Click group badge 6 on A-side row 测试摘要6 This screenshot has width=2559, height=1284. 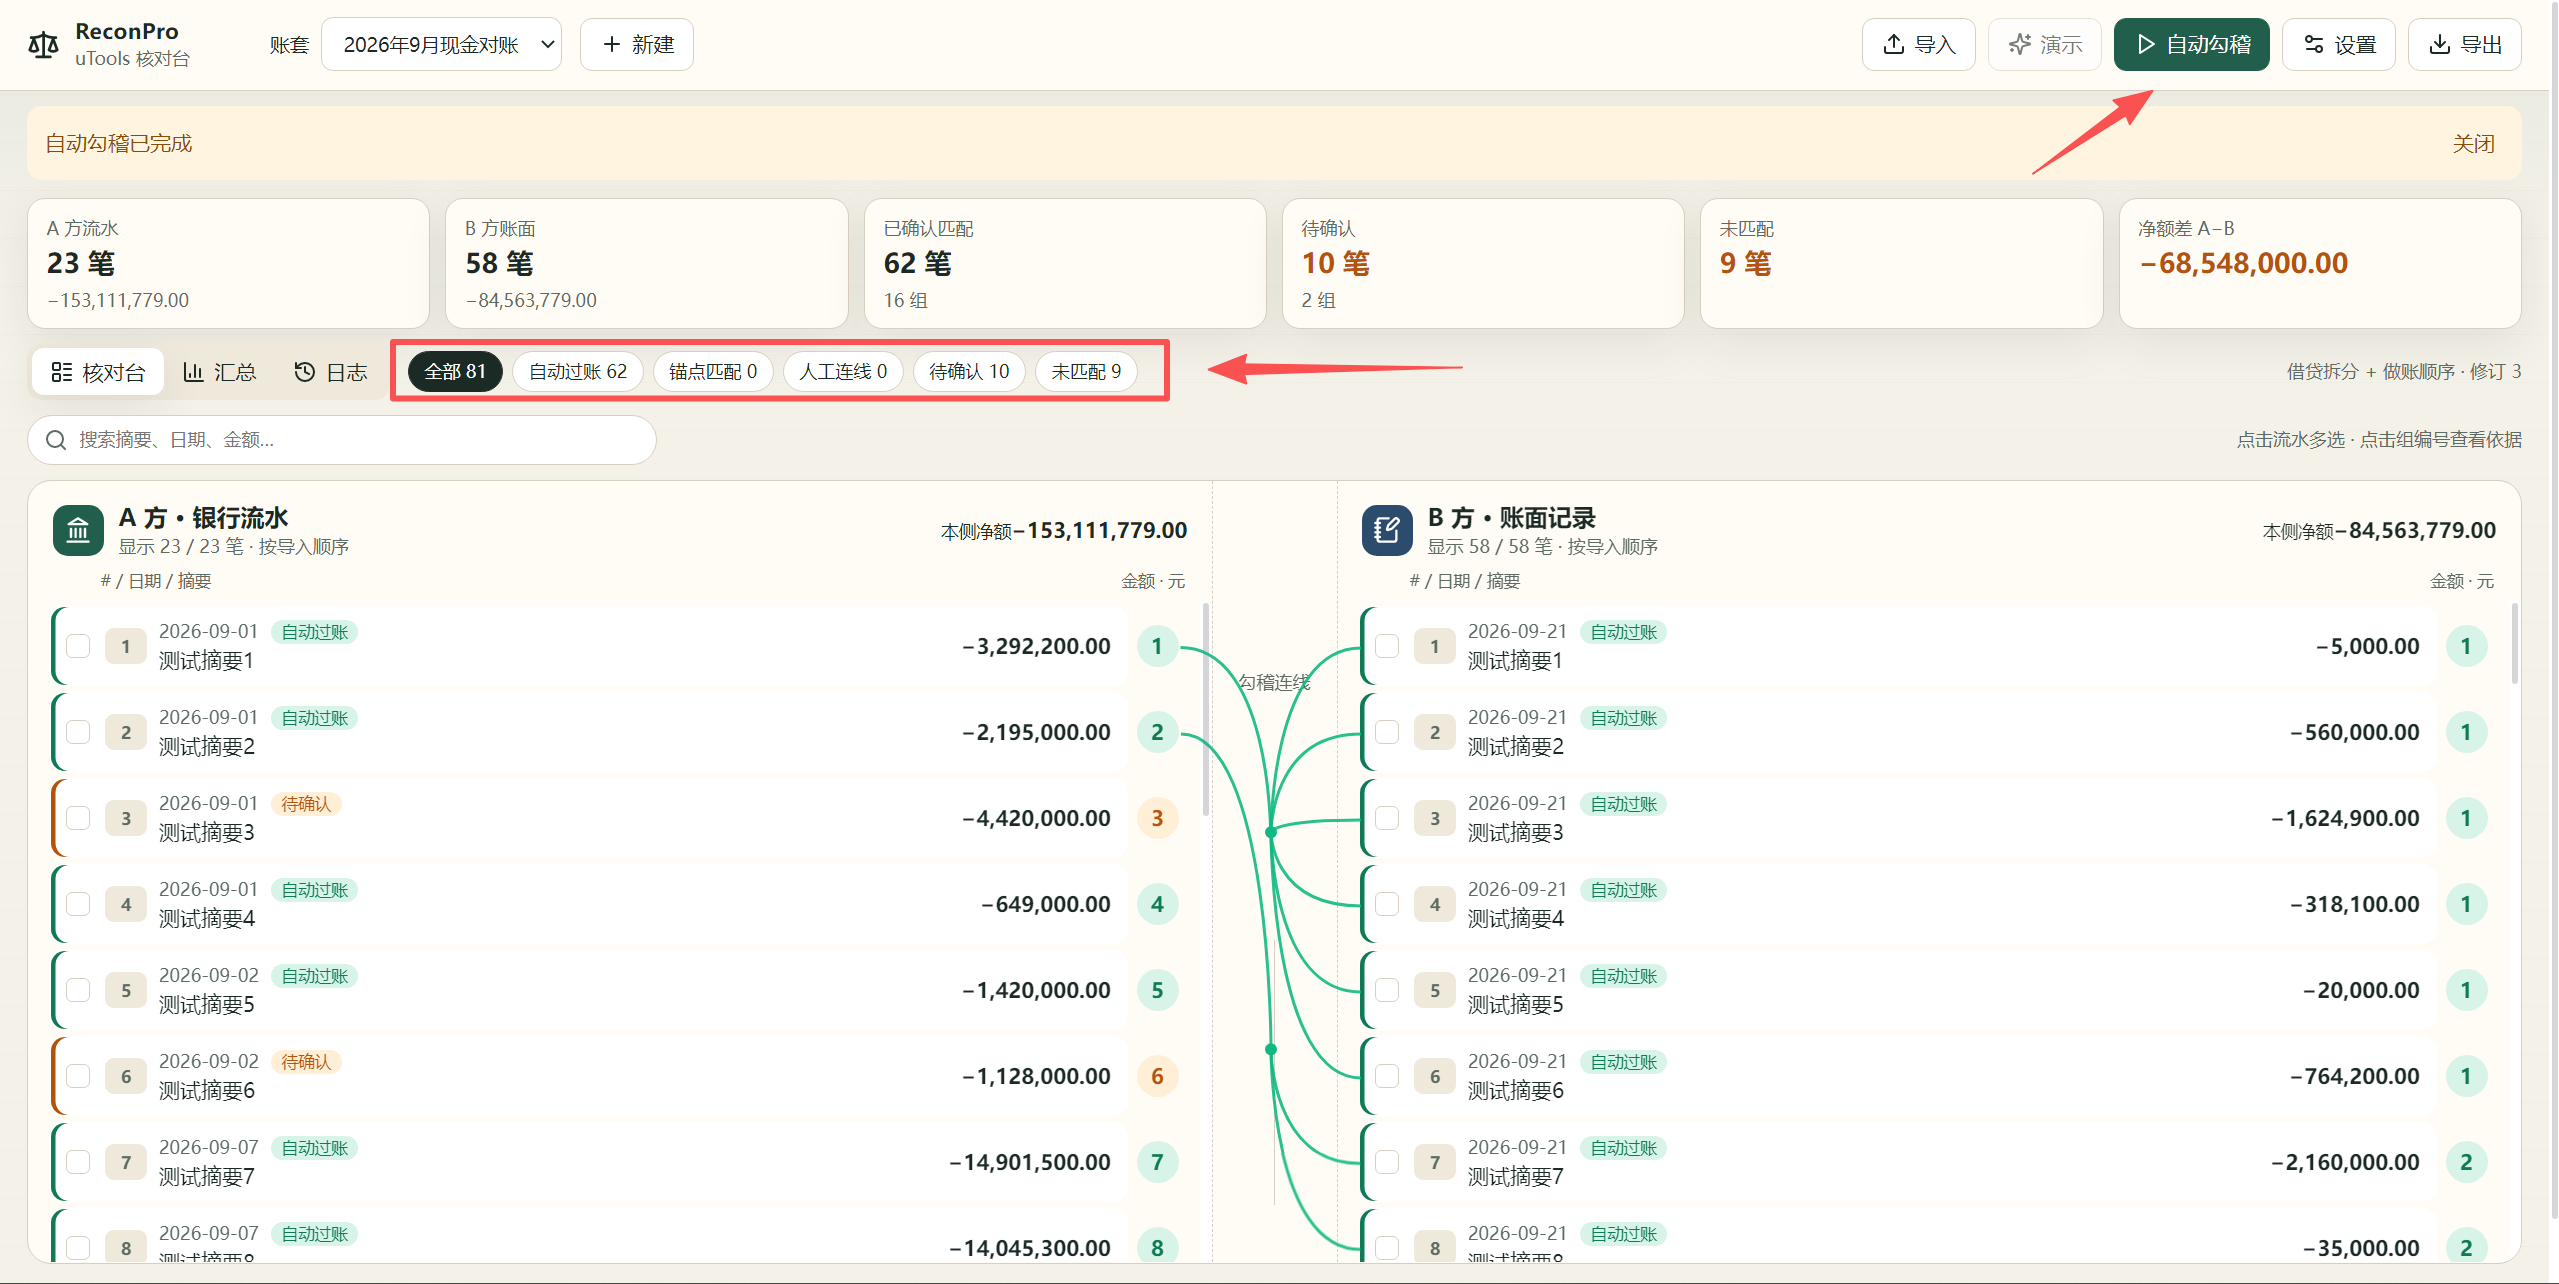1157,1076
